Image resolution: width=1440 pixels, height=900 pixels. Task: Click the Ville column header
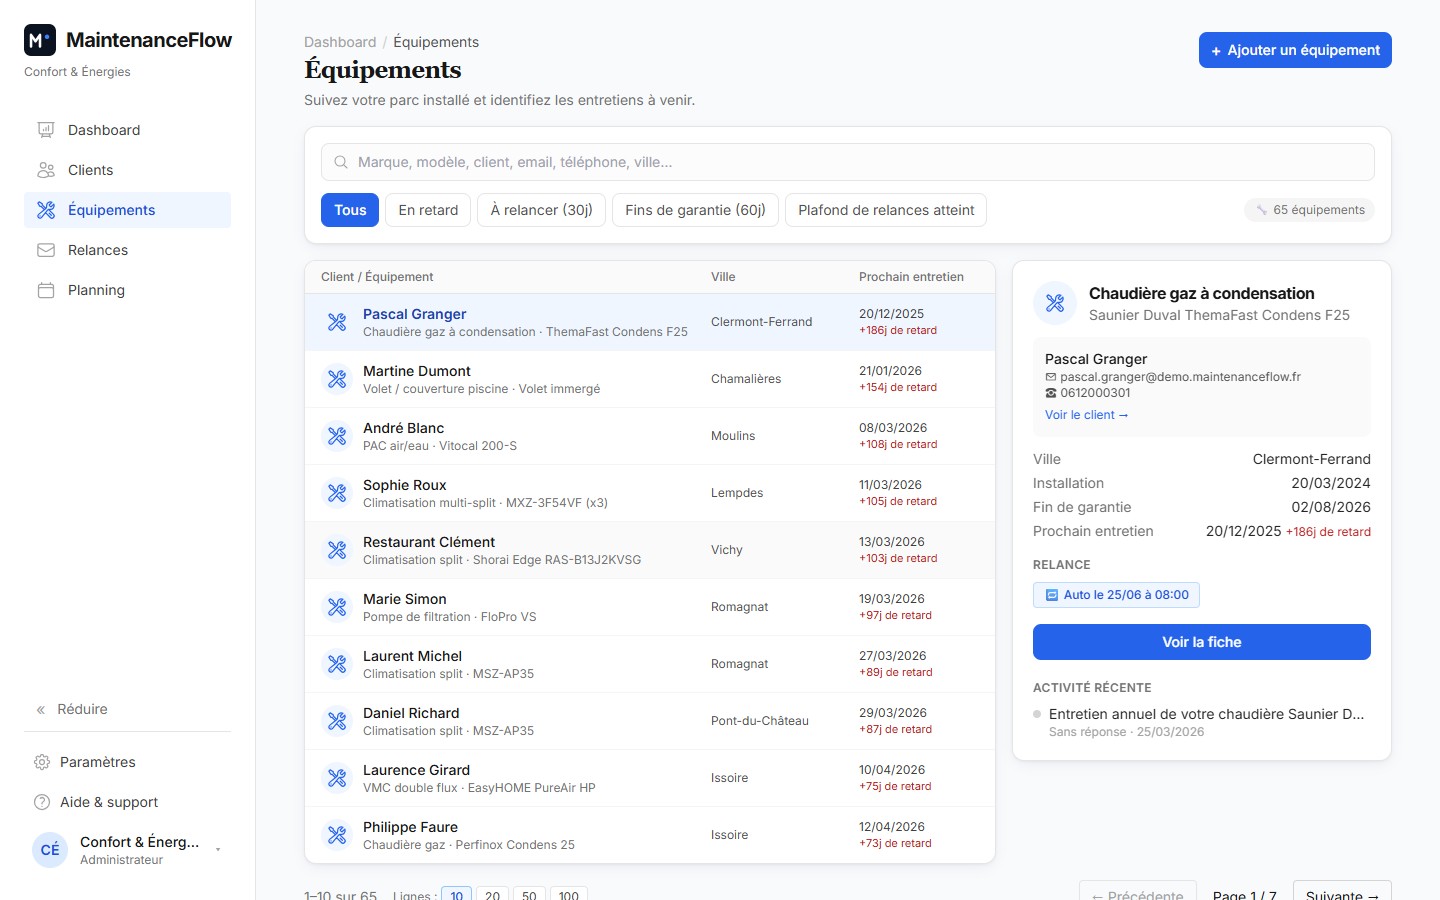point(723,277)
